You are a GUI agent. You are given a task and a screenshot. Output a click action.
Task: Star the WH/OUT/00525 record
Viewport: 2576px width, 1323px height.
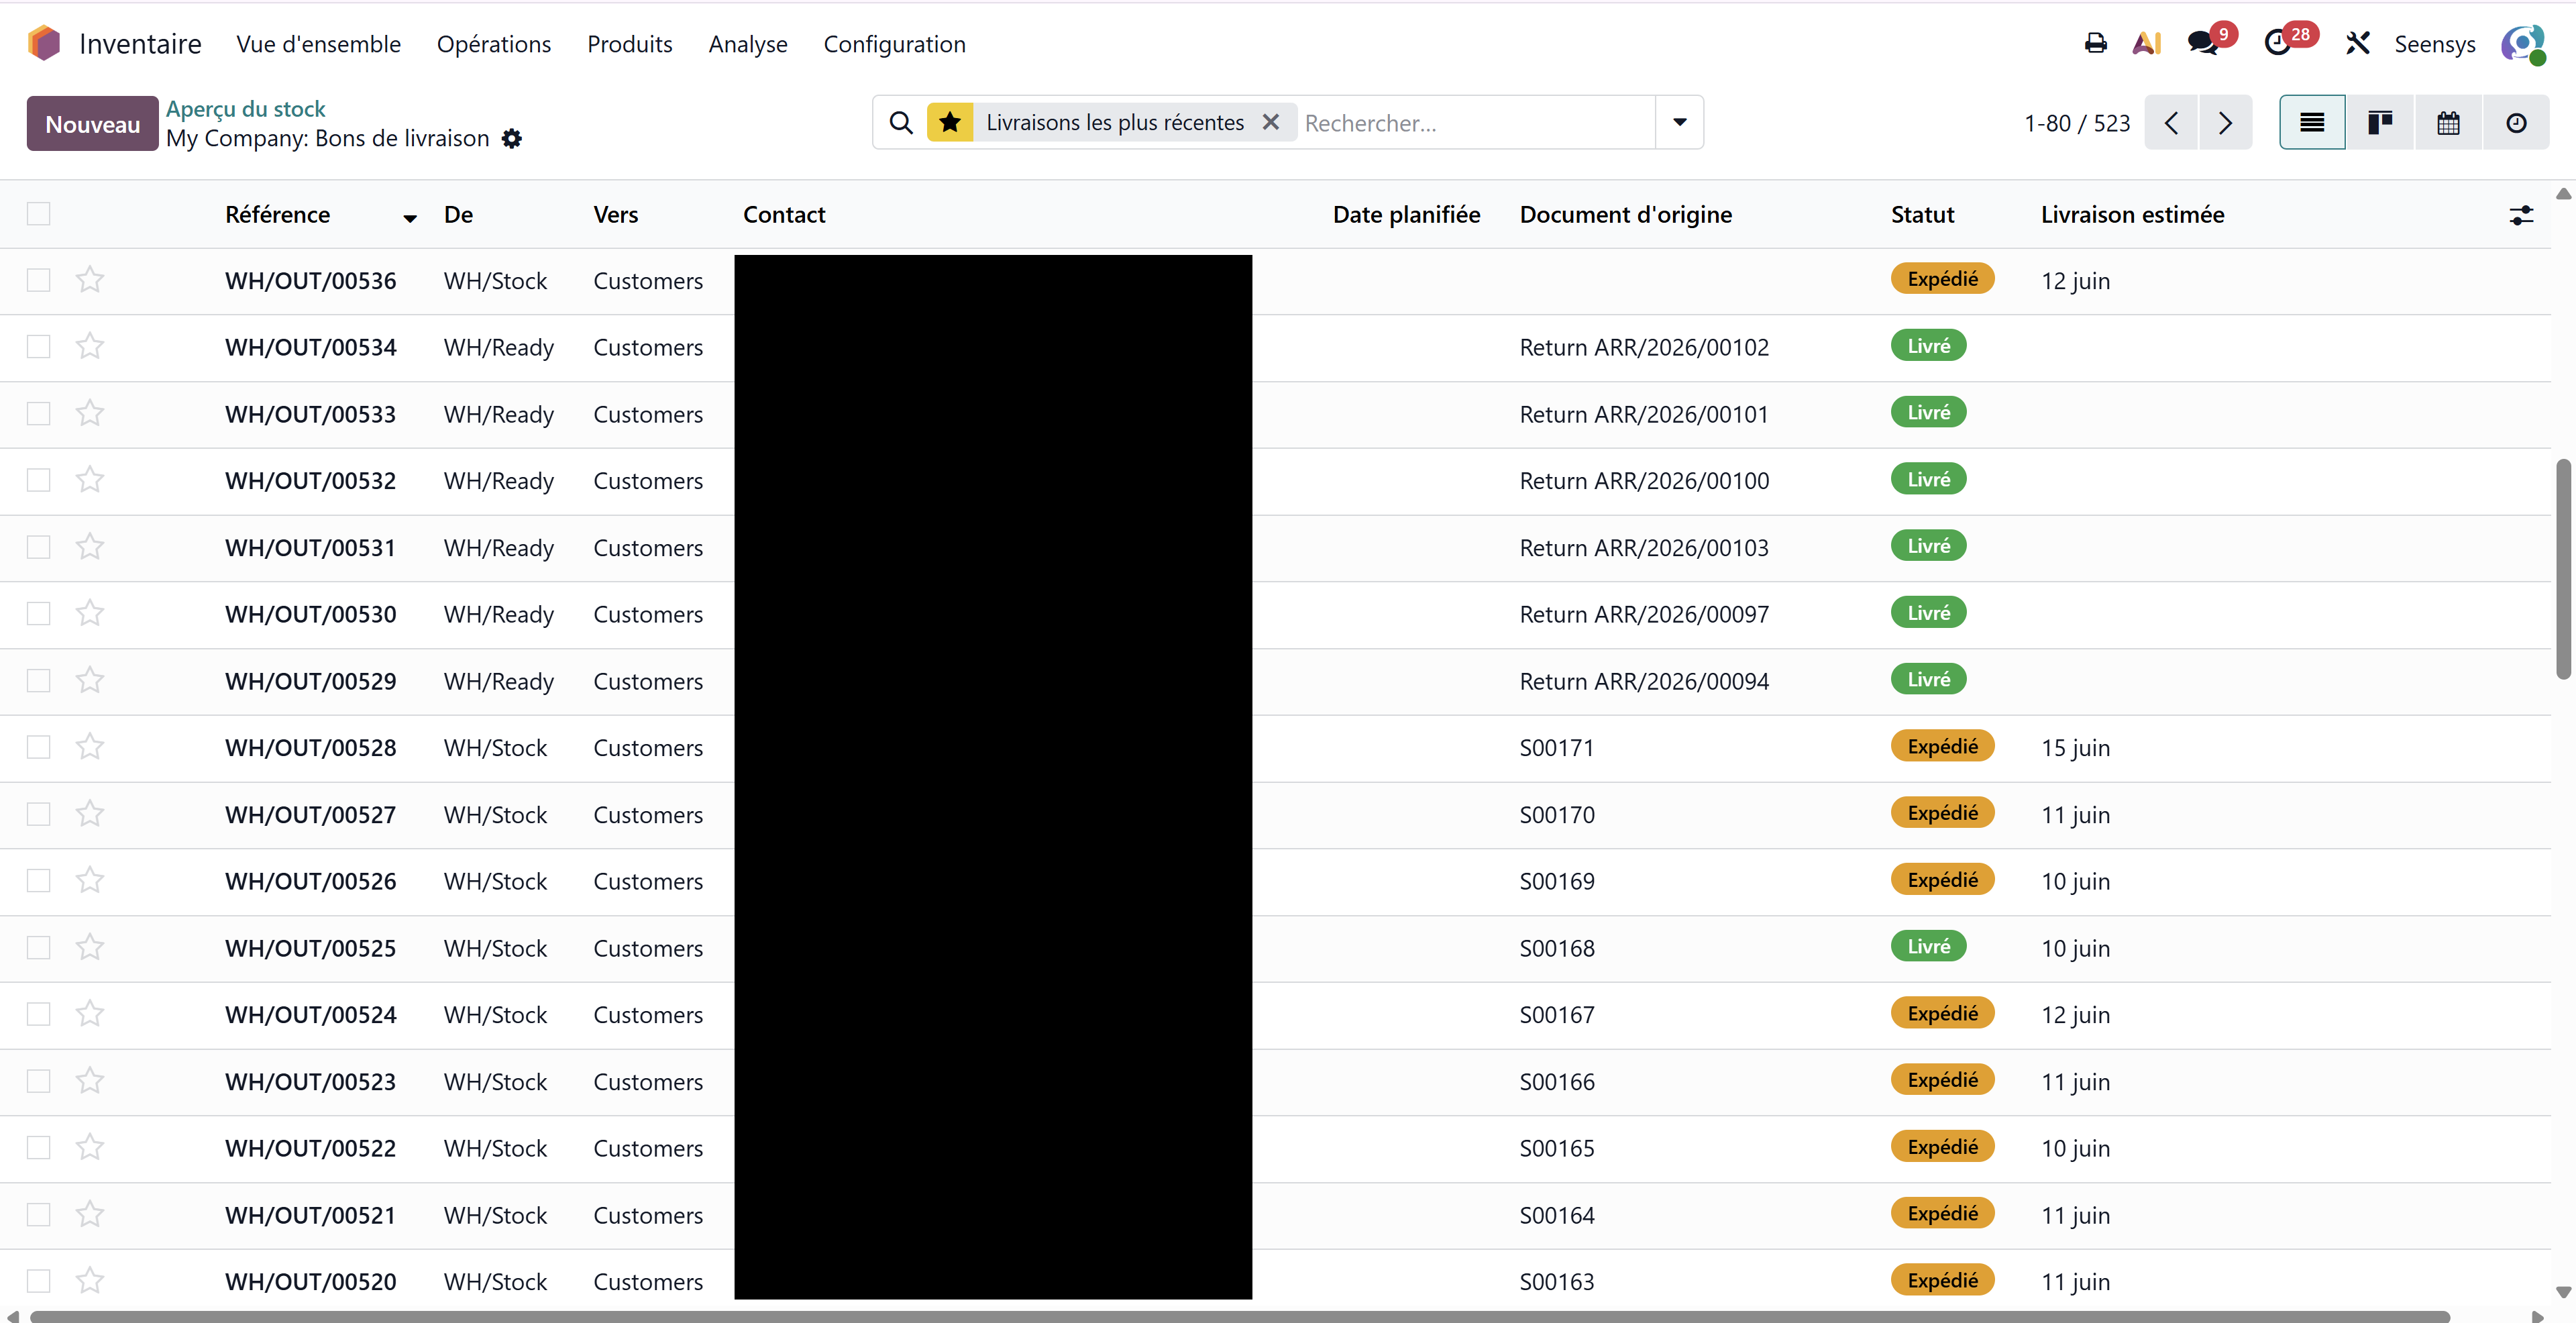[90, 947]
